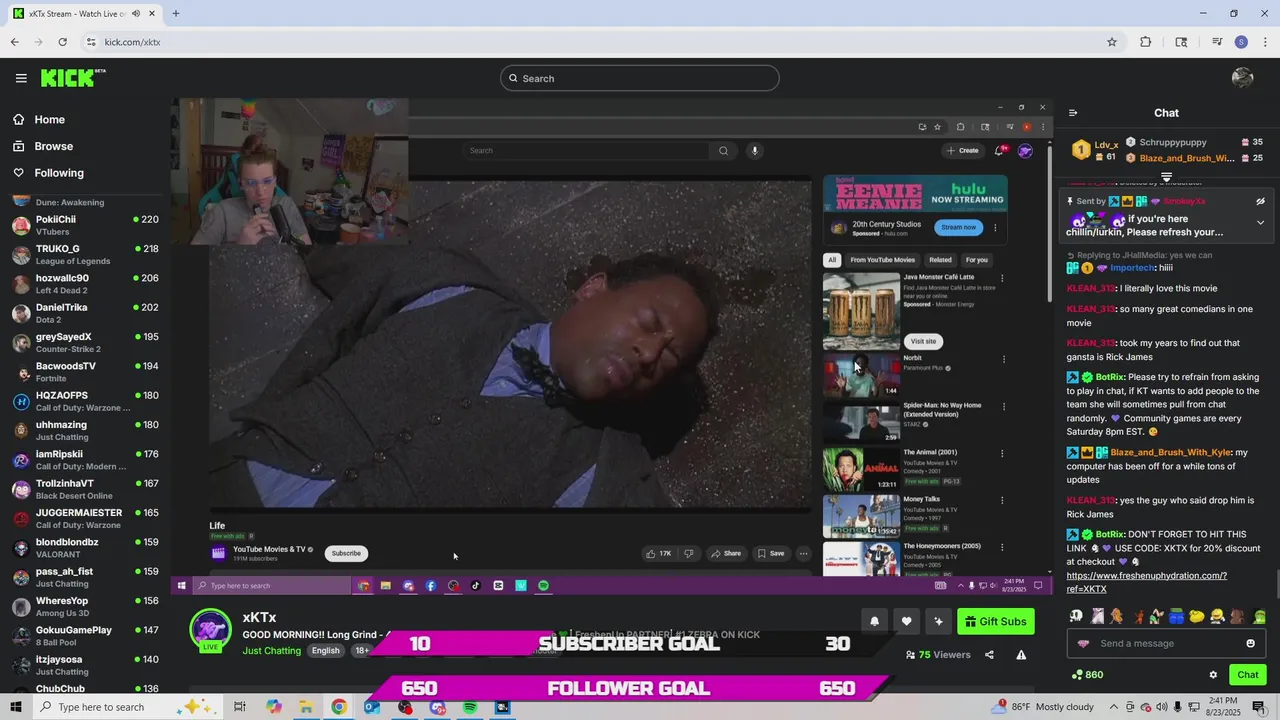Select the Related tab in stream
The height and width of the screenshot is (720, 1280).
coord(940,260)
